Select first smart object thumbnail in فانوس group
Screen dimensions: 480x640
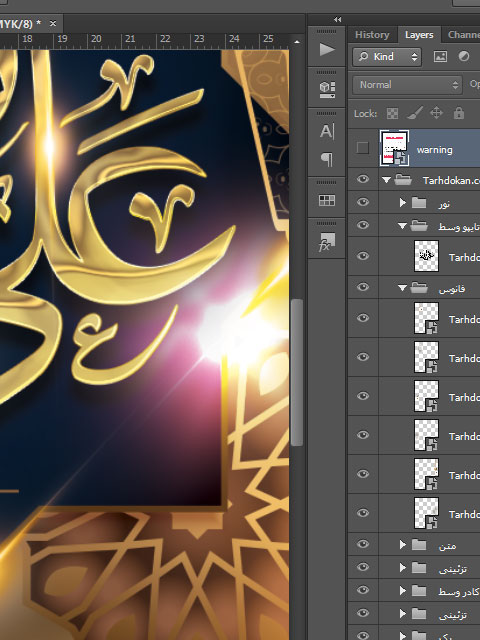point(426,318)
